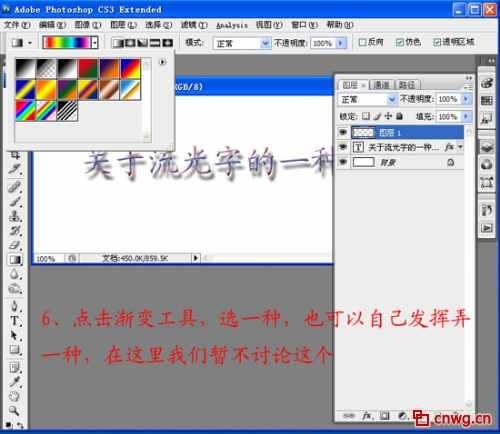Screen dimensions: 500x434
Task: Open gradient picker flyout menu arrow
Action: coord(162,62)
